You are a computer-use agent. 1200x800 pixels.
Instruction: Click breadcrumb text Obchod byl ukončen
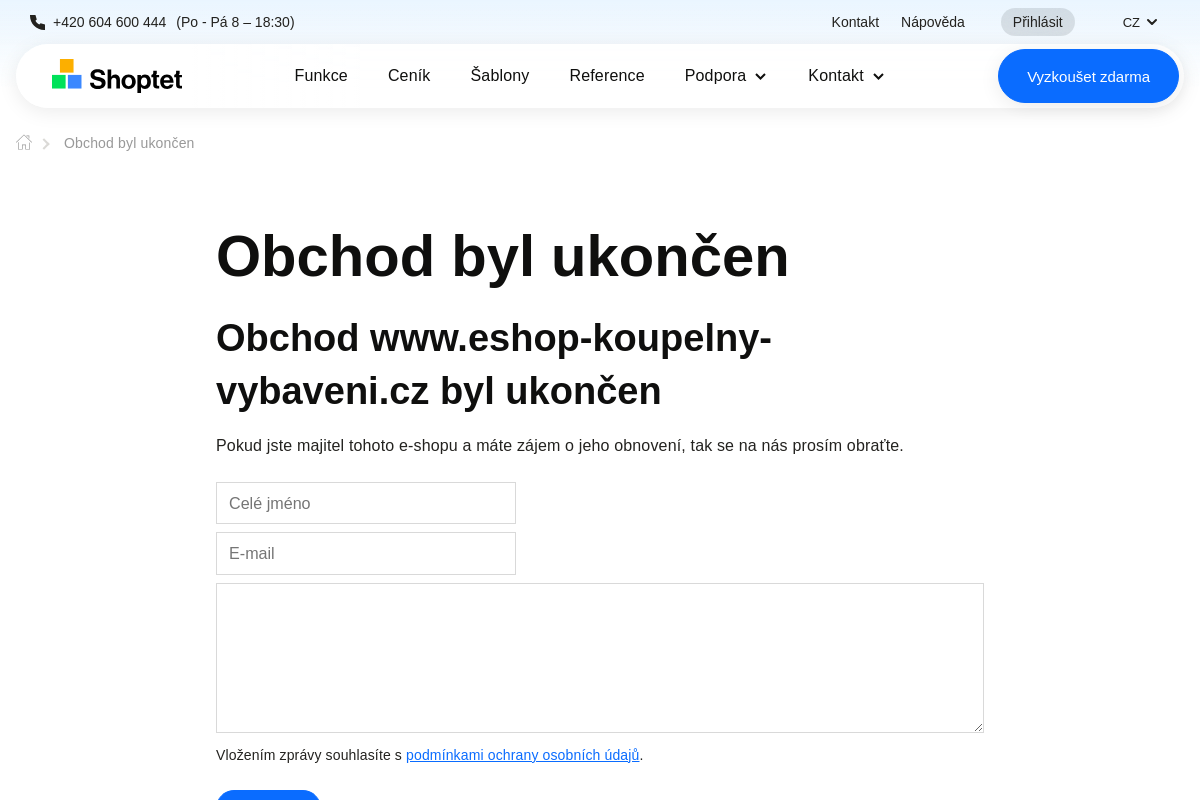pos(129,143)
